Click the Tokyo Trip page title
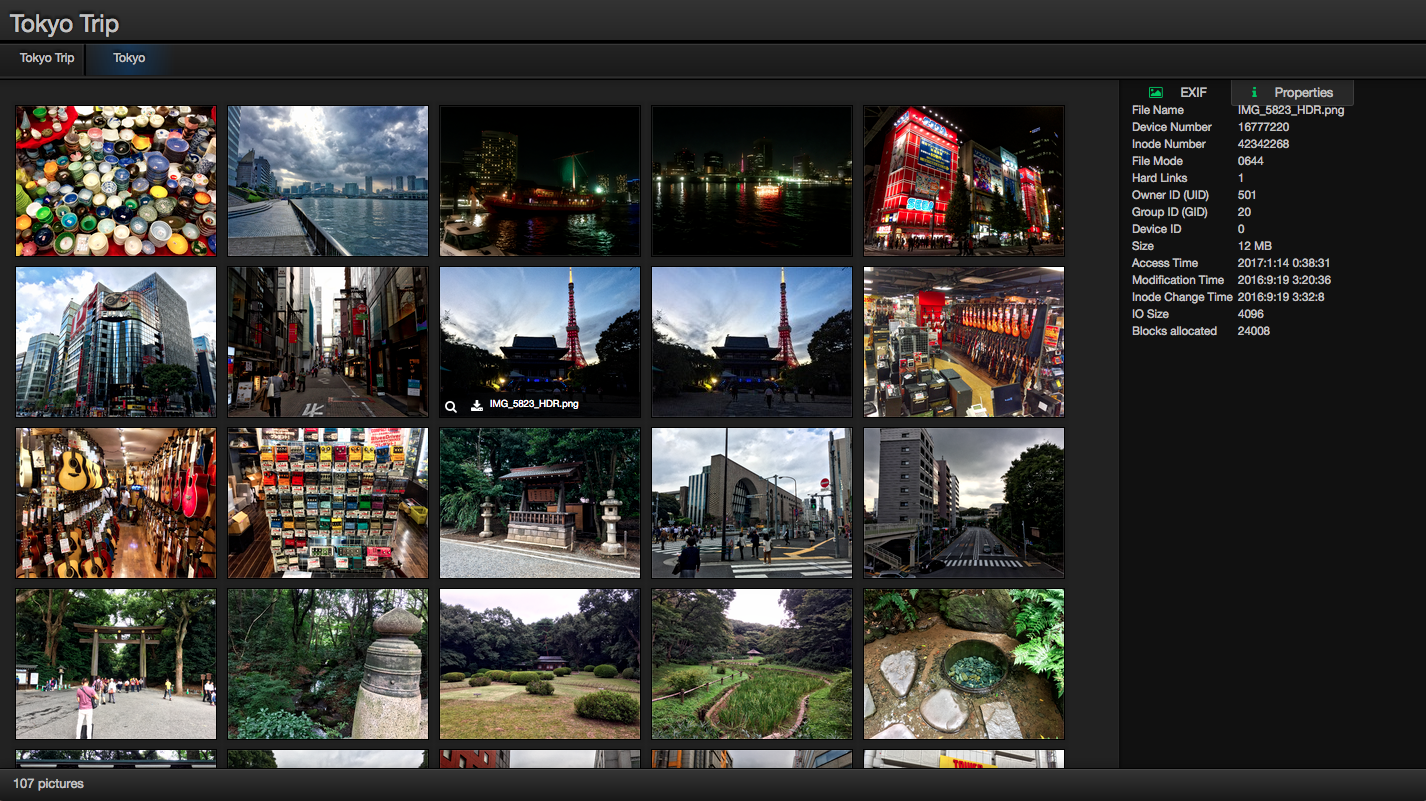 click(64, 23)
